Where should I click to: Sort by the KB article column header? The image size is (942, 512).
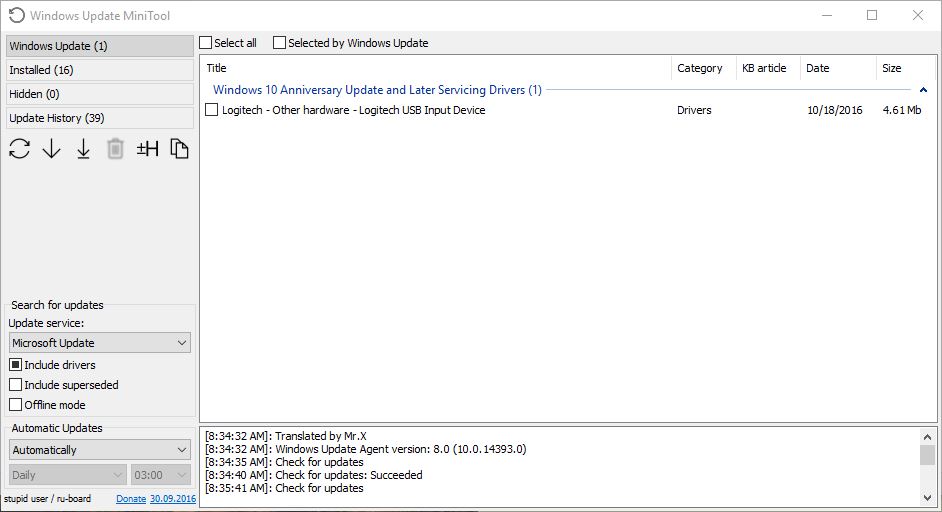click(768, 68)
